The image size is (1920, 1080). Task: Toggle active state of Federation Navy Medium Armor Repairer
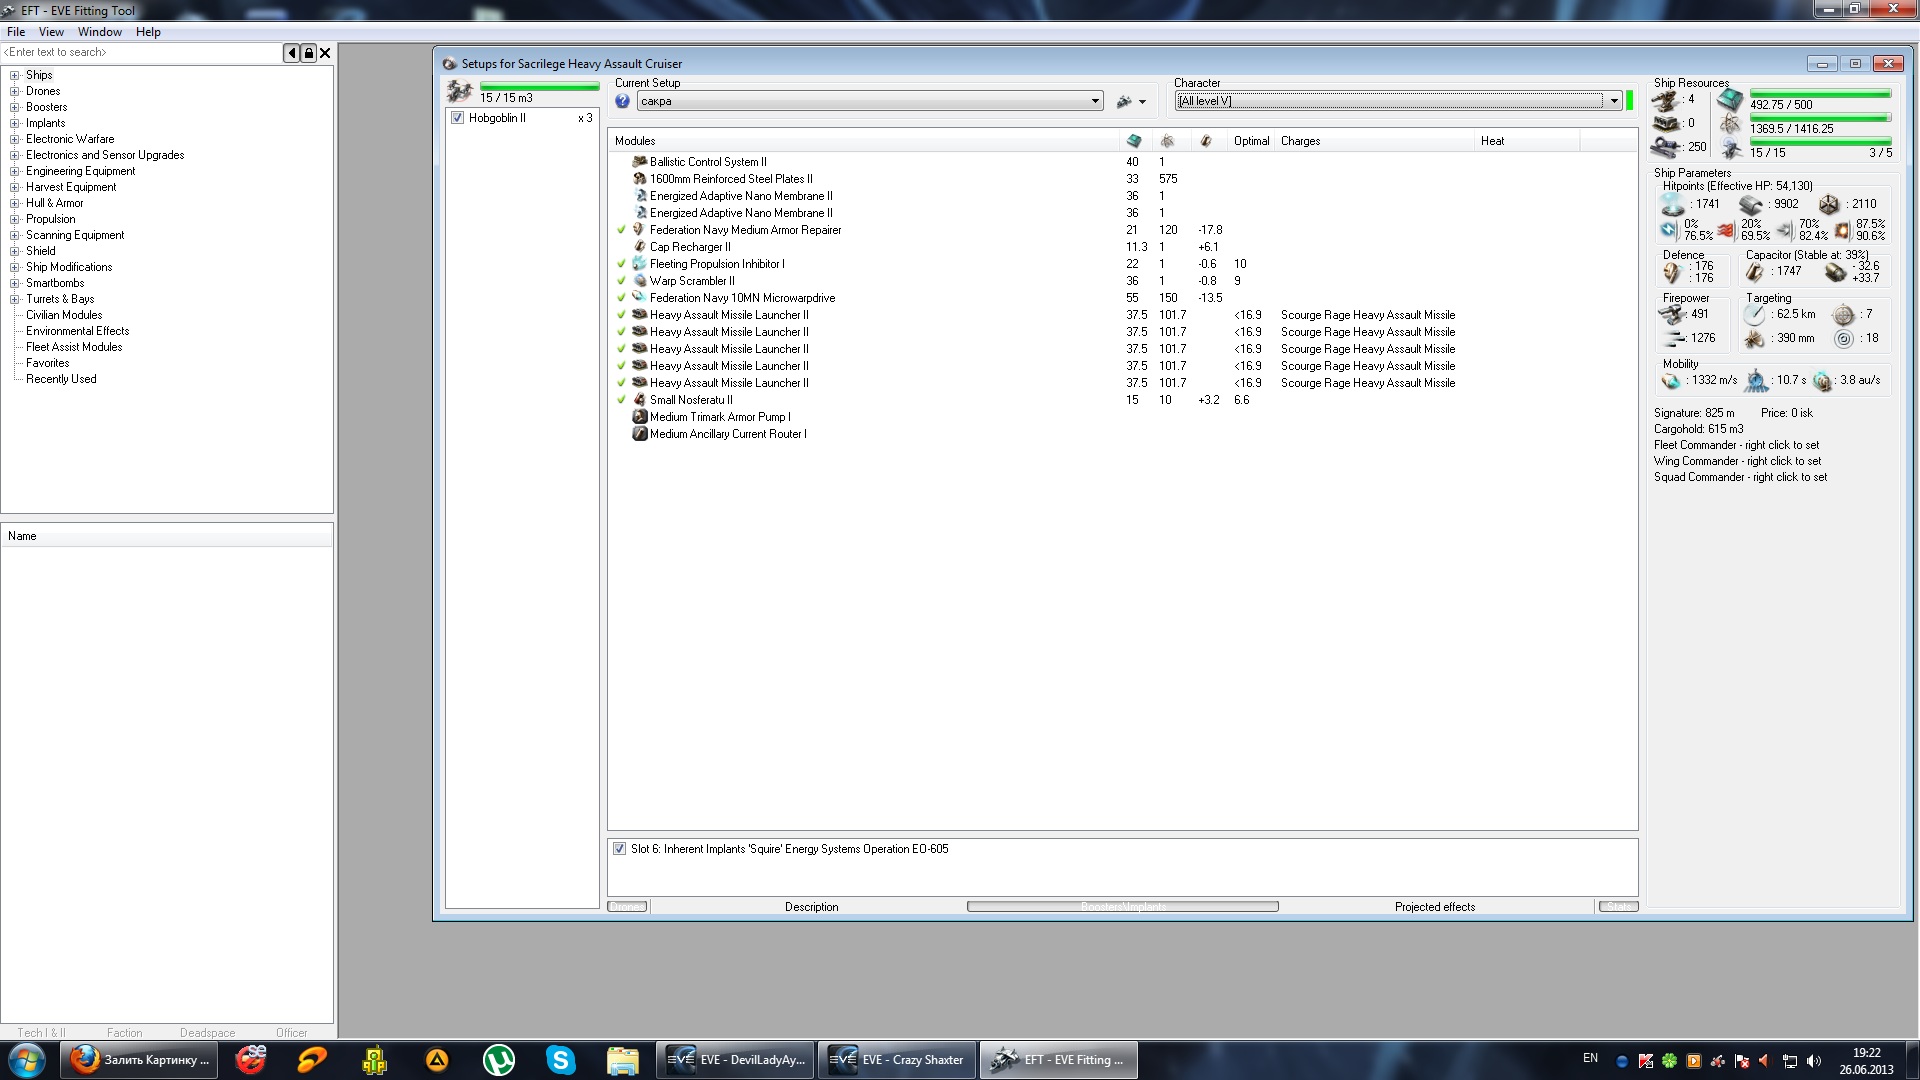click(621, 229)
